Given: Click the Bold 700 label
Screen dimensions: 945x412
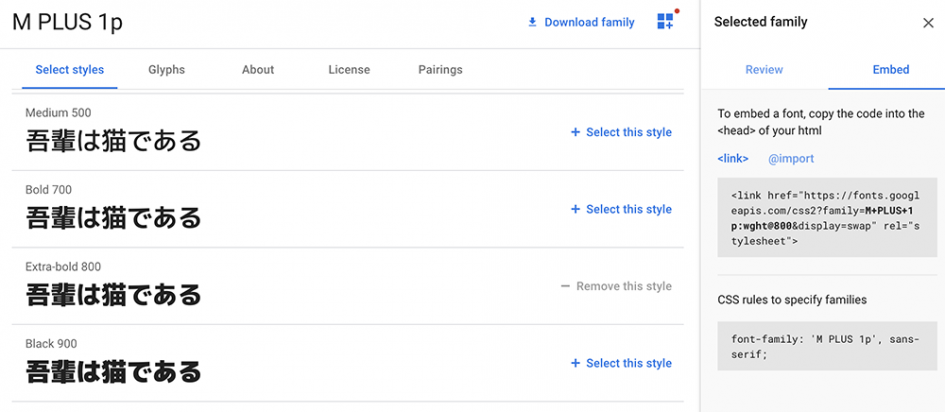Looking at the screenshot, I should [48, 190].
